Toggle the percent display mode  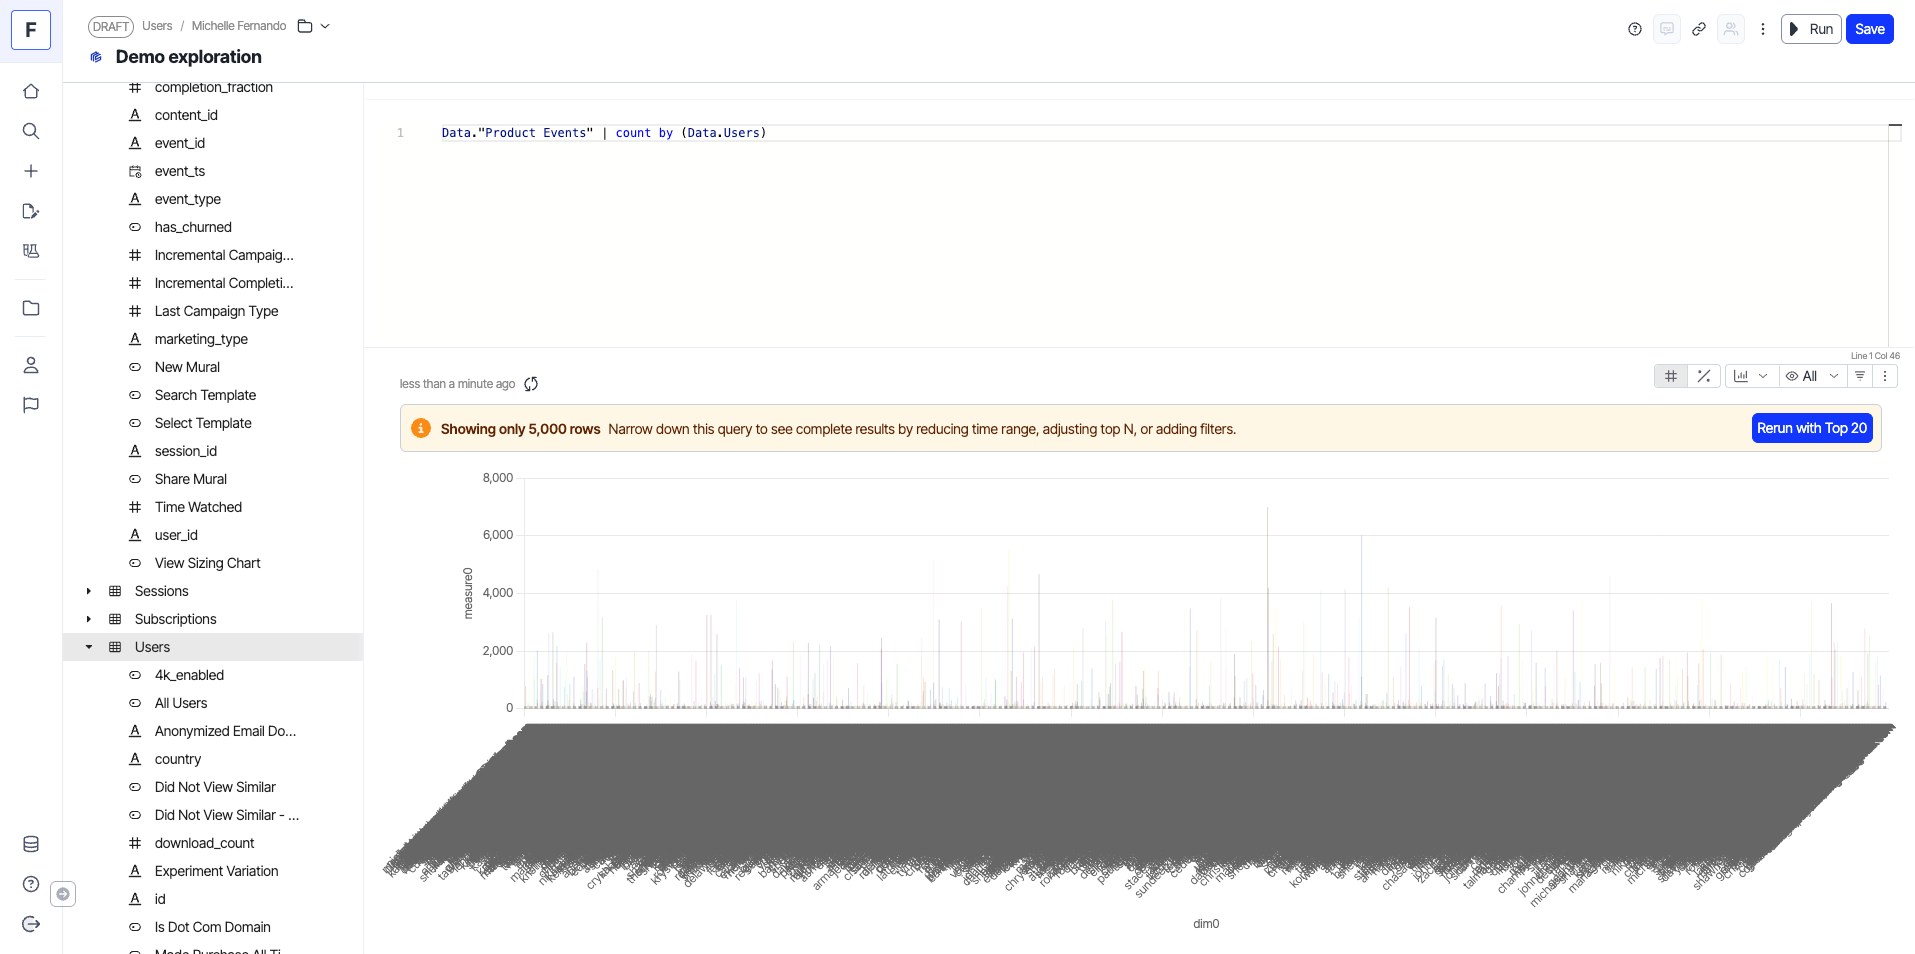[1704, 376]
